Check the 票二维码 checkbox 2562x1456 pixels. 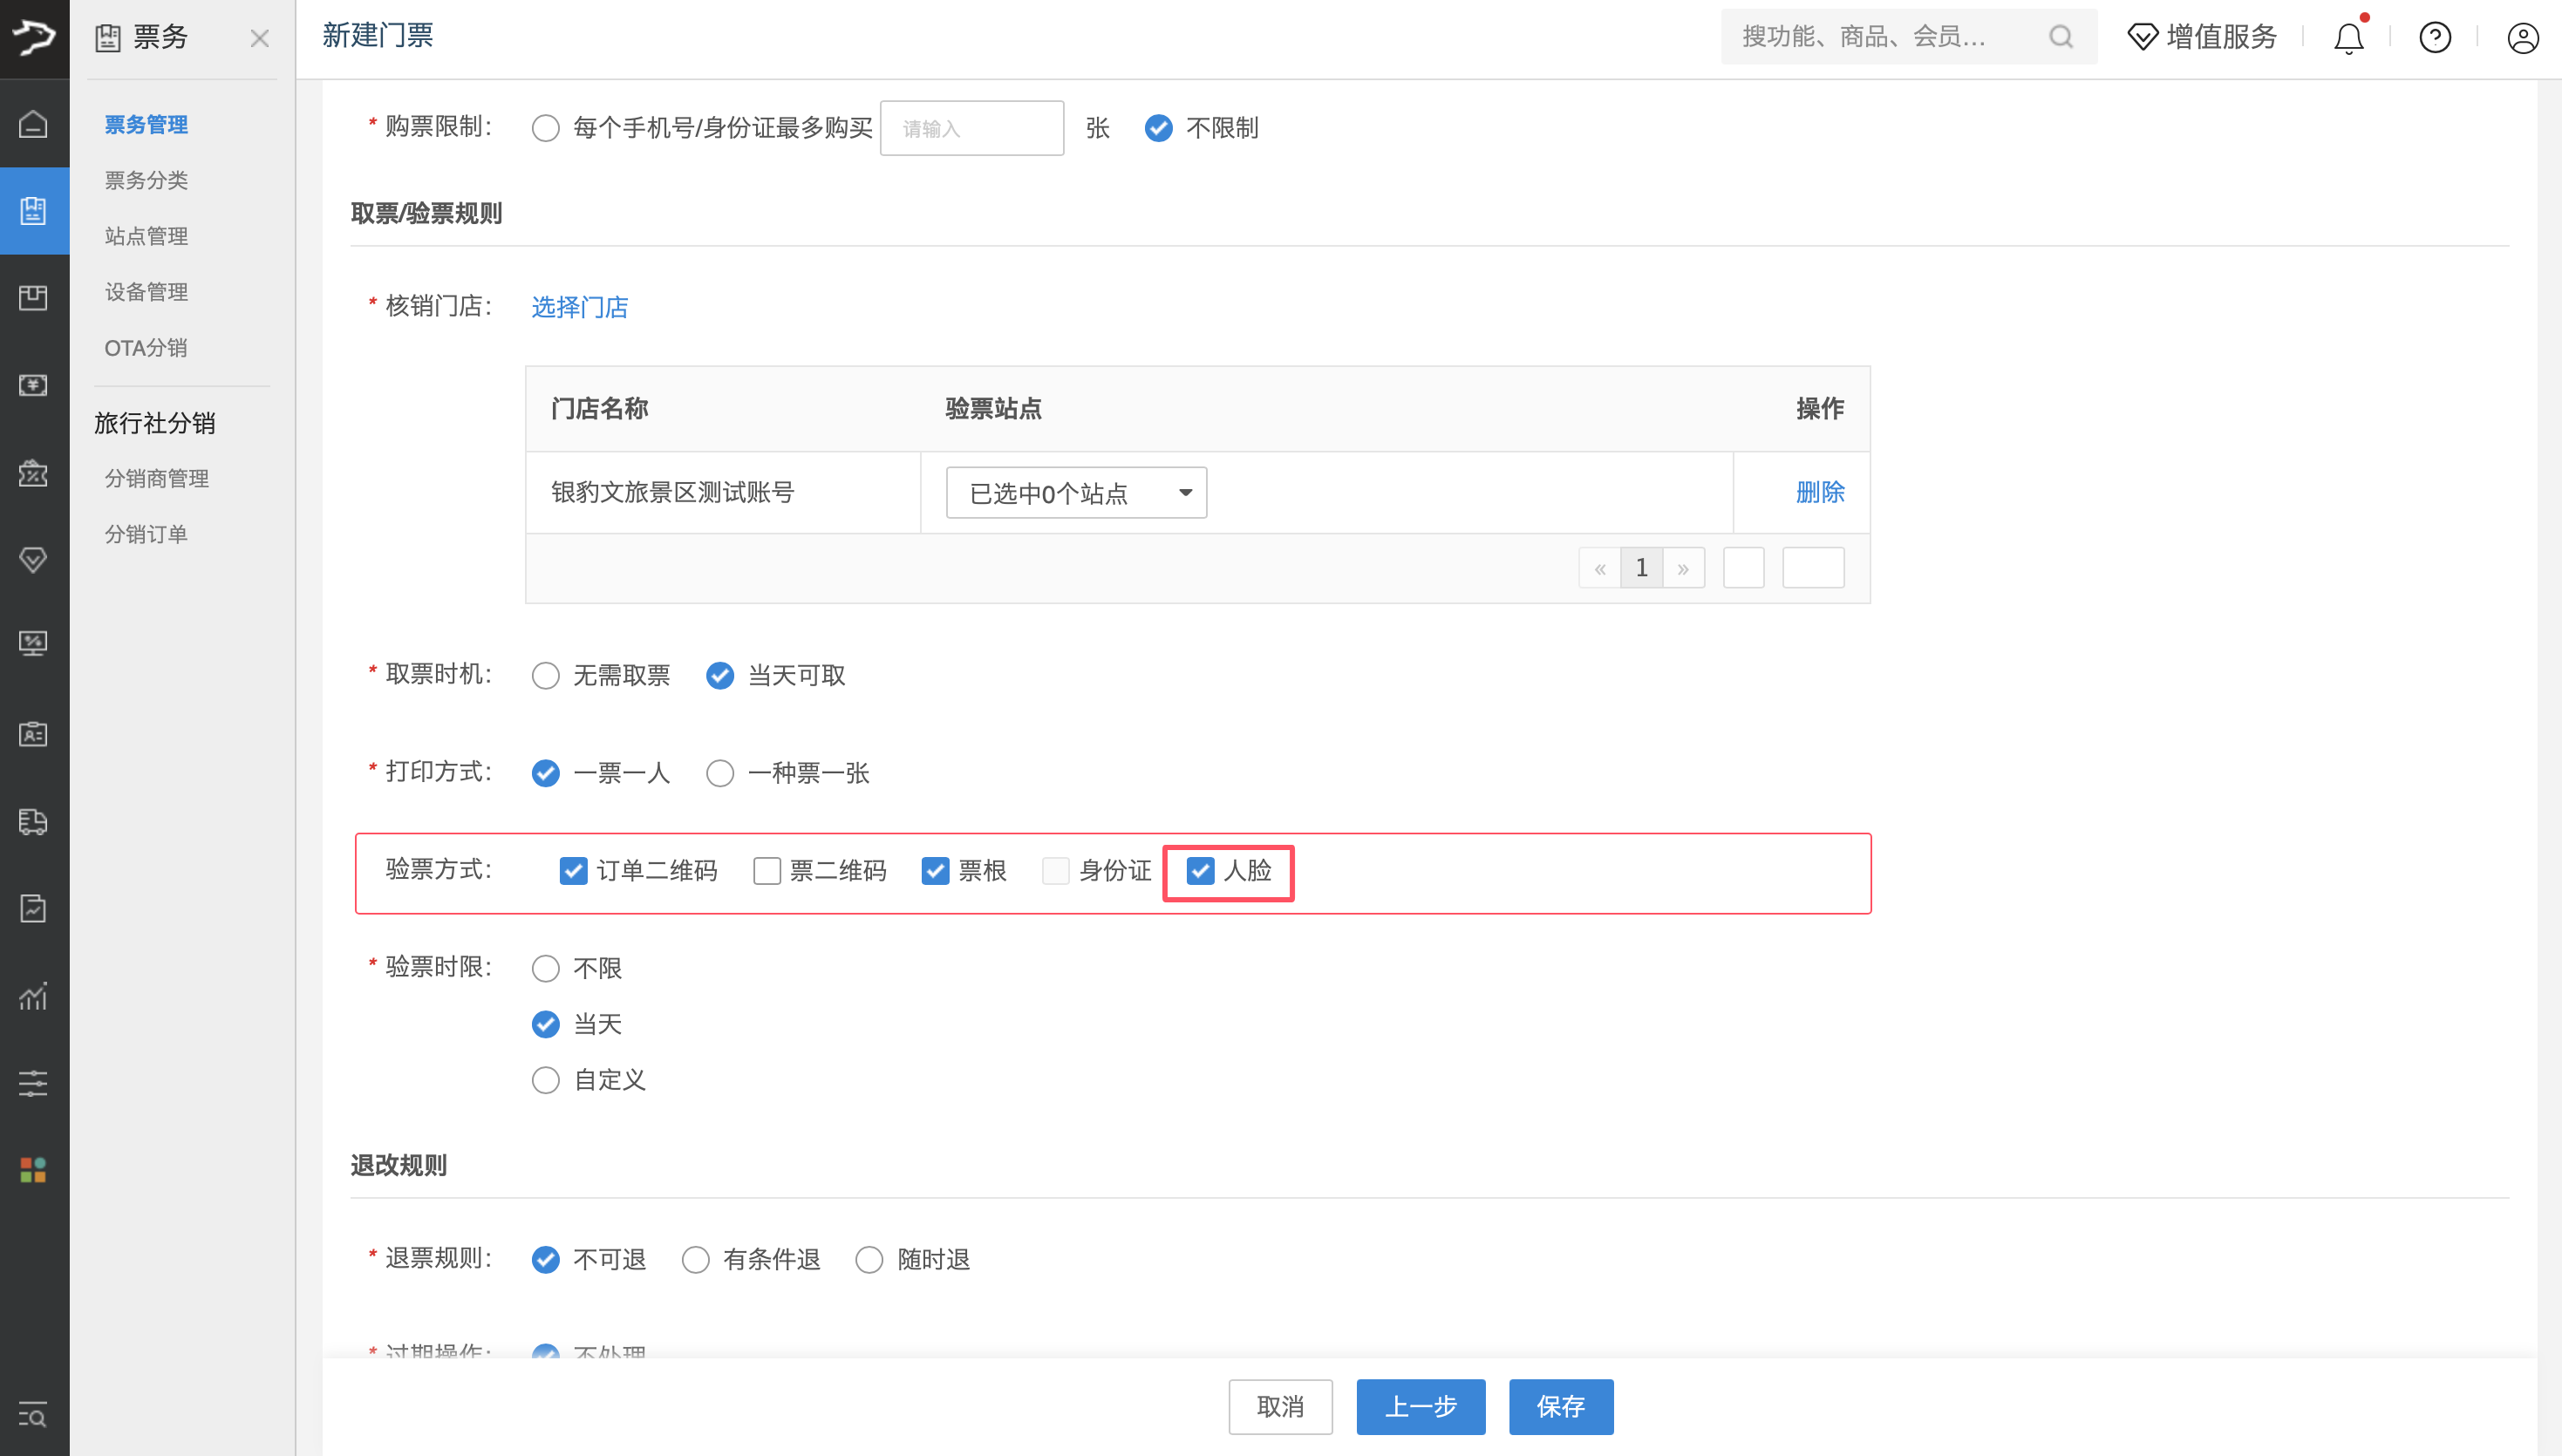click(767, 871)
